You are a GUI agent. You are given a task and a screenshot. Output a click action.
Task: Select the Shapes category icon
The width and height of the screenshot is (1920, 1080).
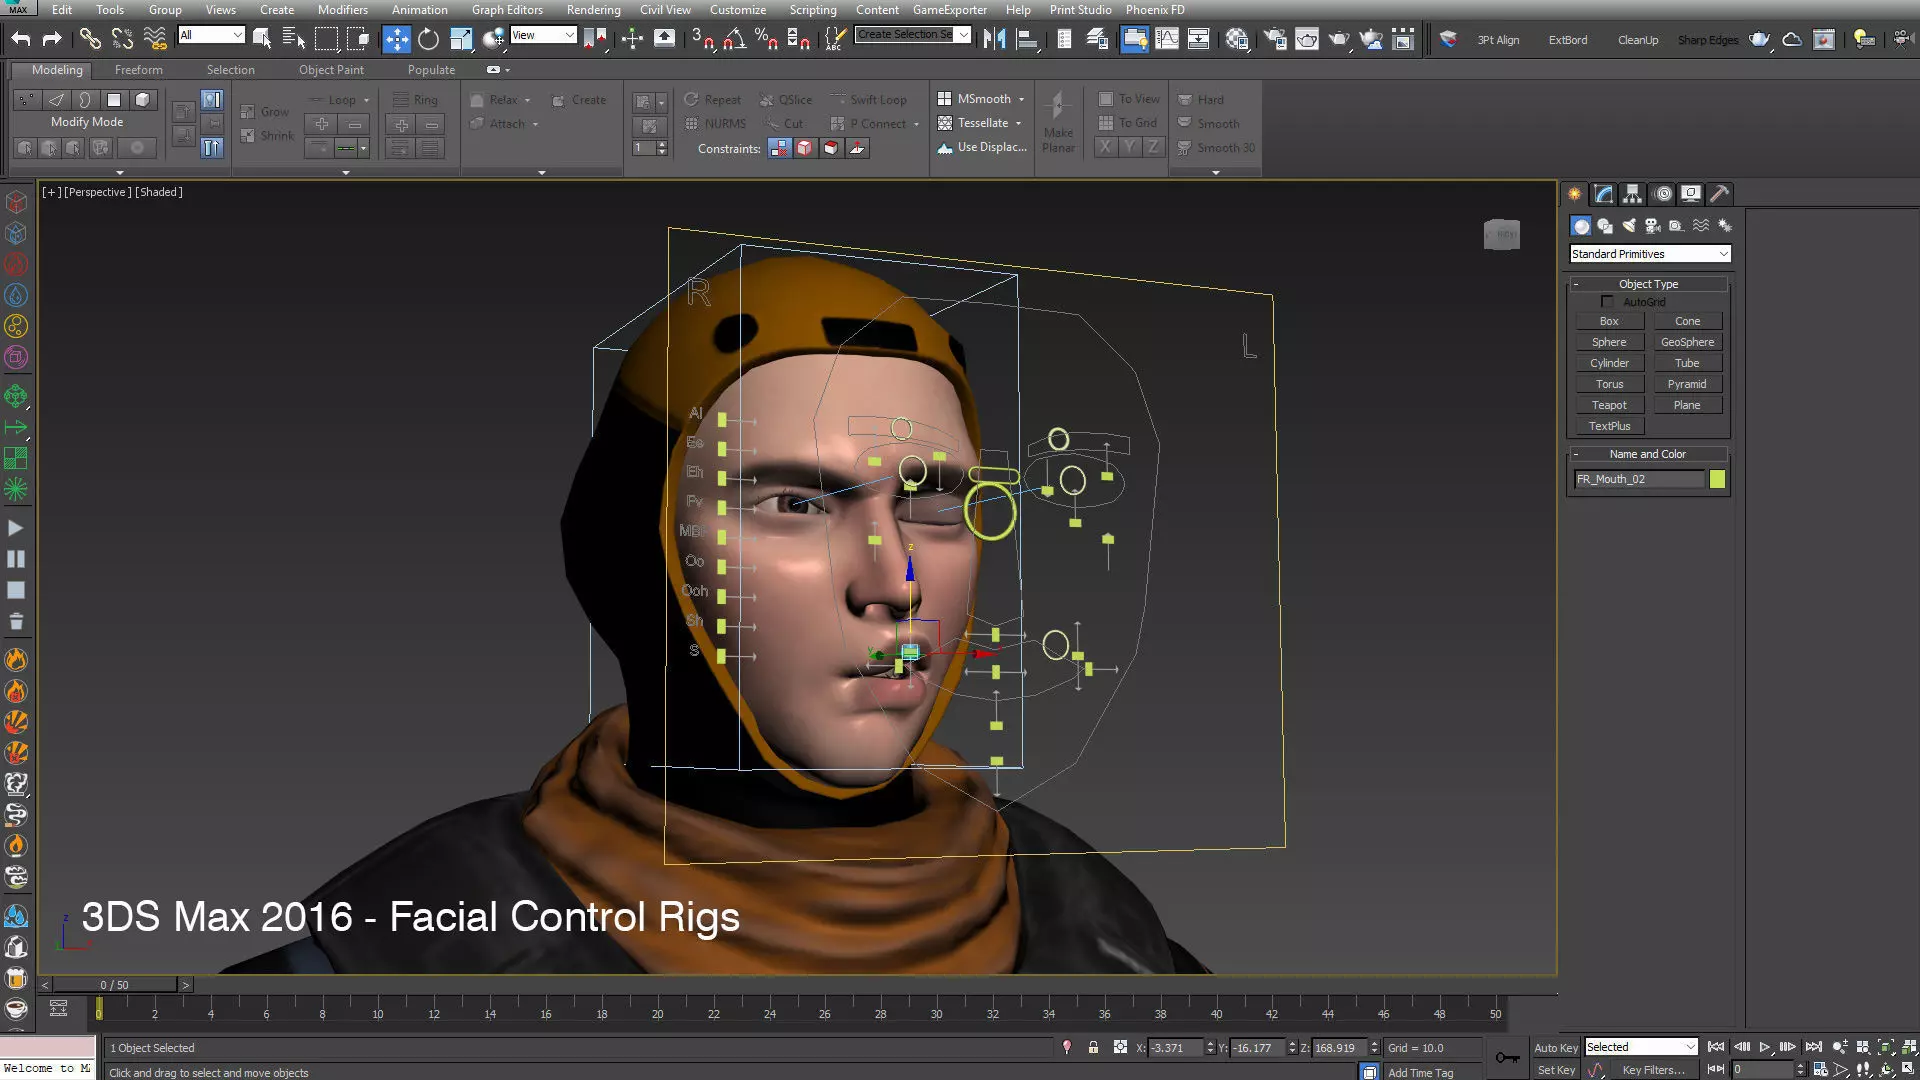coord(1605,226)
